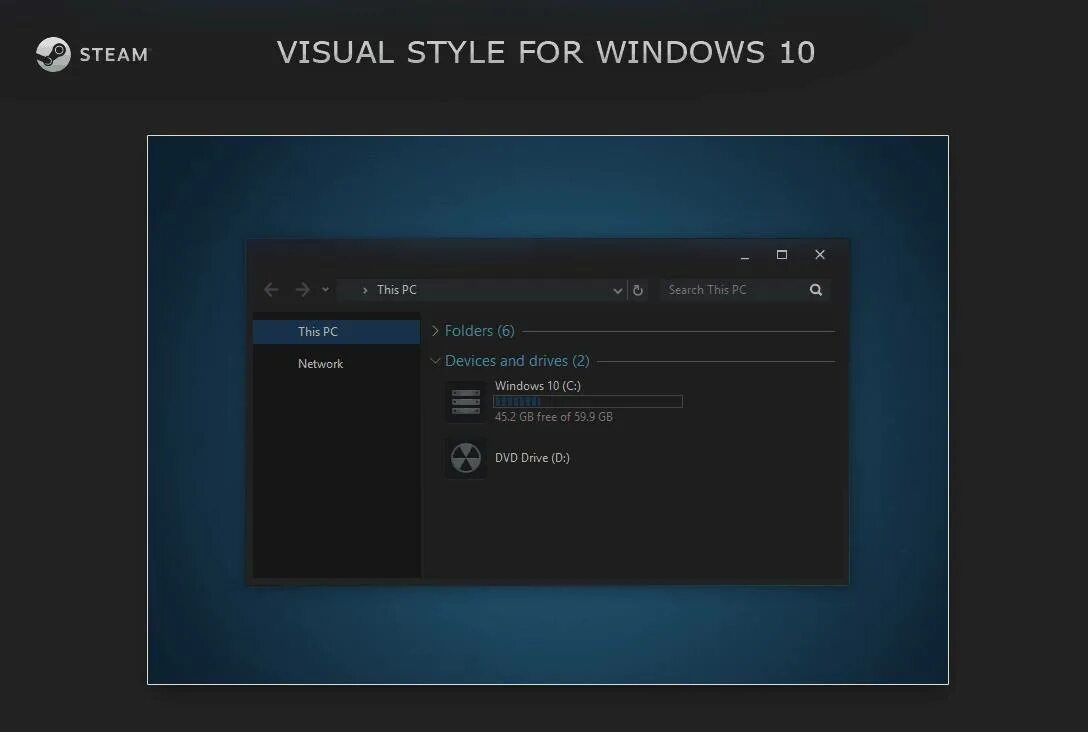1088x732 pixels.
Task: Click the forward navigation arrow
Action: [303, 289]
